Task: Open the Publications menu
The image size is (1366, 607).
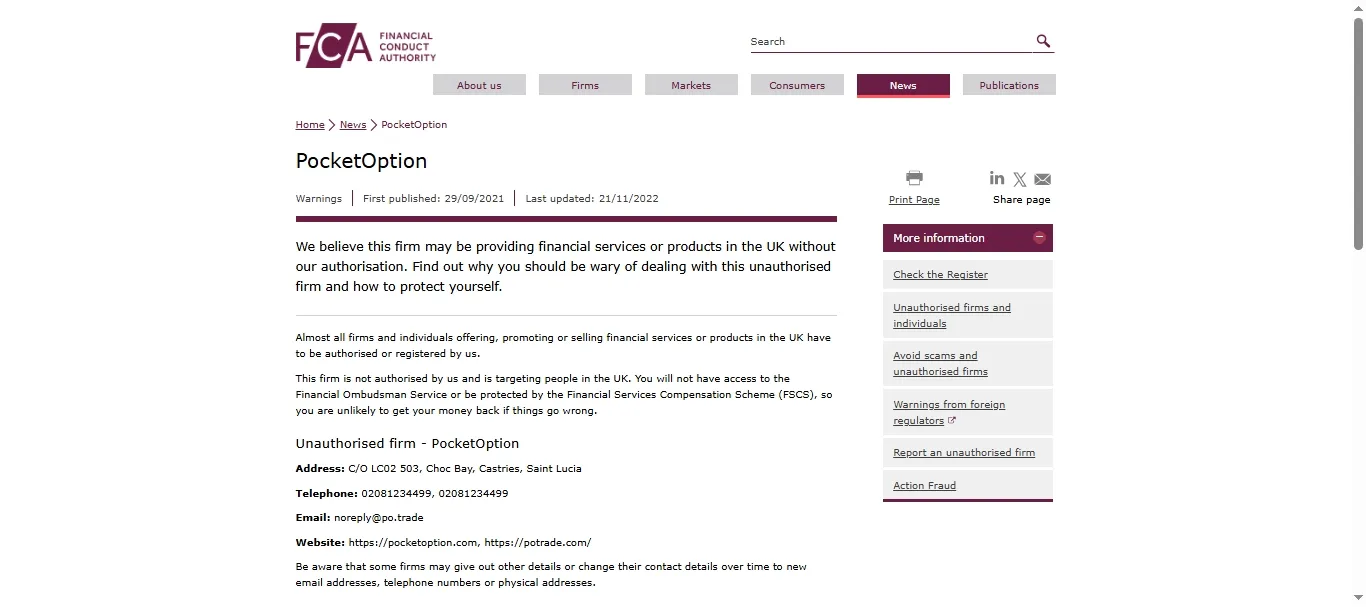Action: pyautogui.click(x=1009, y=85)
